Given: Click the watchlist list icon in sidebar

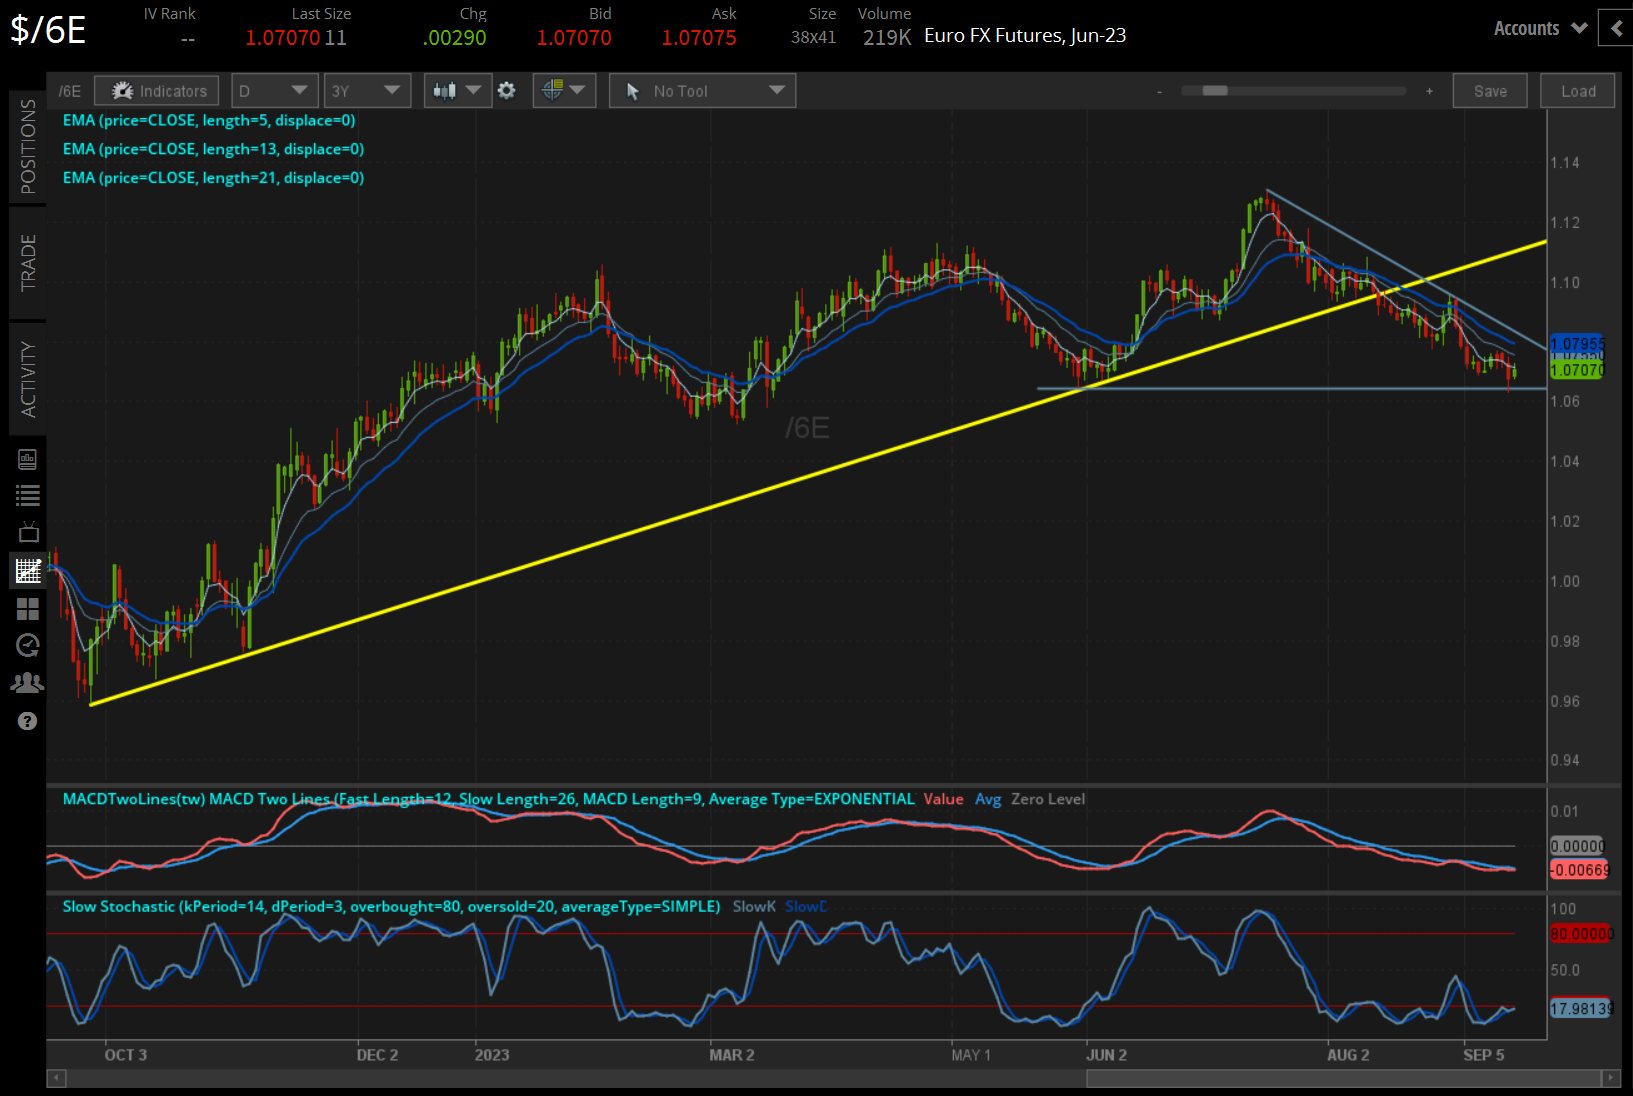Looking at the screenshot, I should [x=27, y=495].
